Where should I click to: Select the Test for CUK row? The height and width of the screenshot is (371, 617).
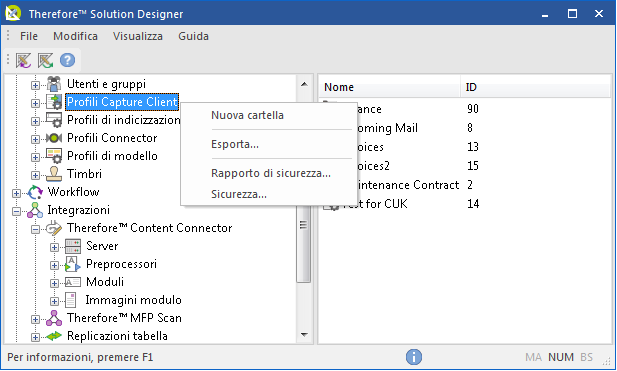(x=464, y=204)
